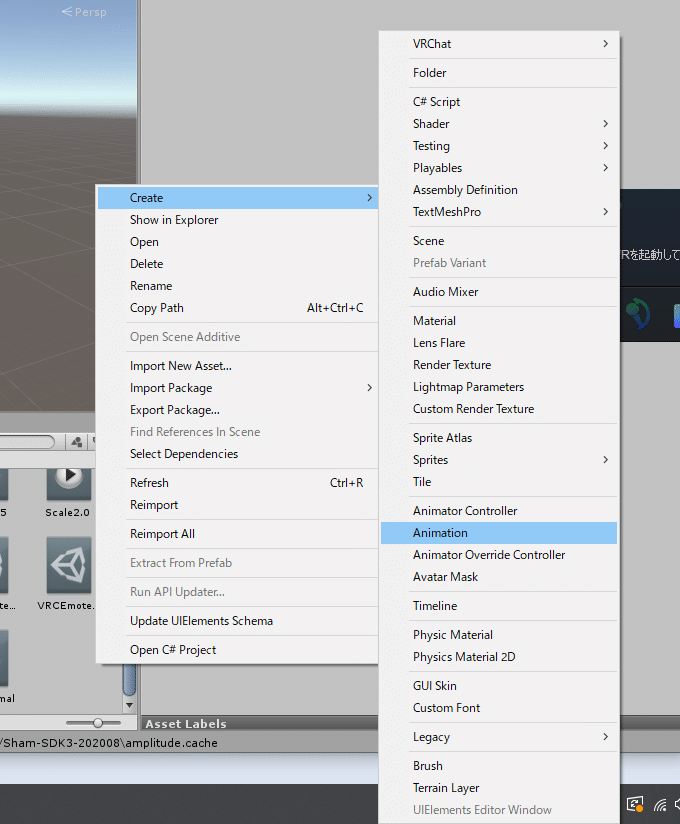The height and width of the screenshot is (824, 680).
Task: Create a Physics Material 2D
Action: coord(499,657)
